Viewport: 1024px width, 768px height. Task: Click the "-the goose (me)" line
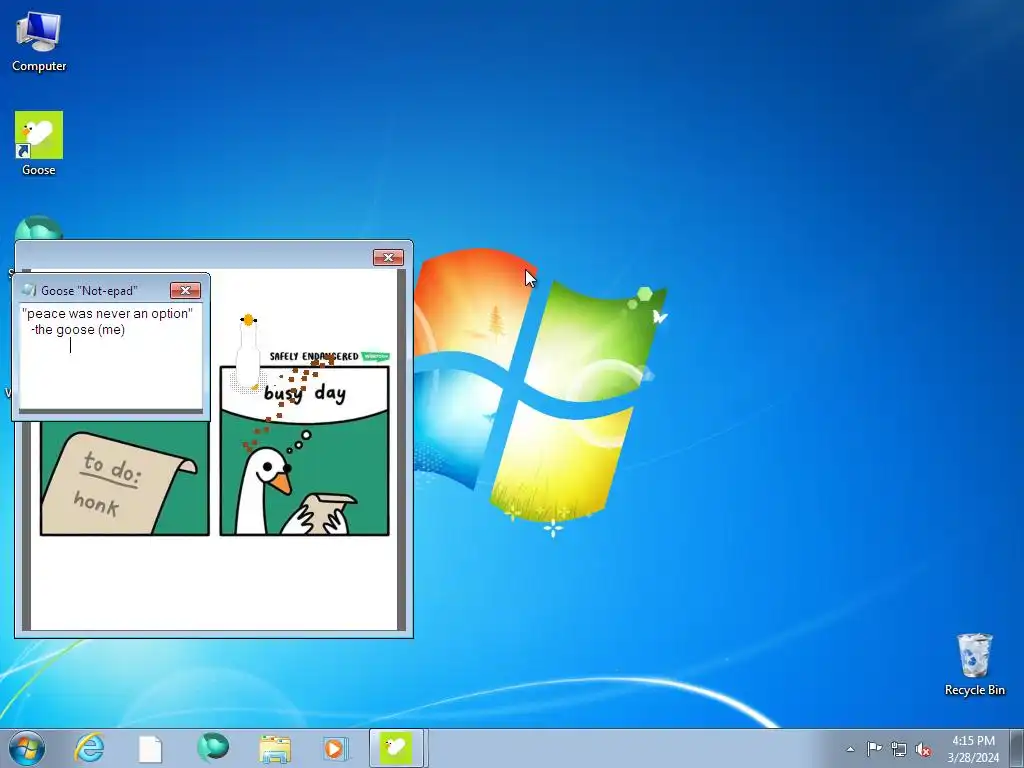(x=78, y=330)
